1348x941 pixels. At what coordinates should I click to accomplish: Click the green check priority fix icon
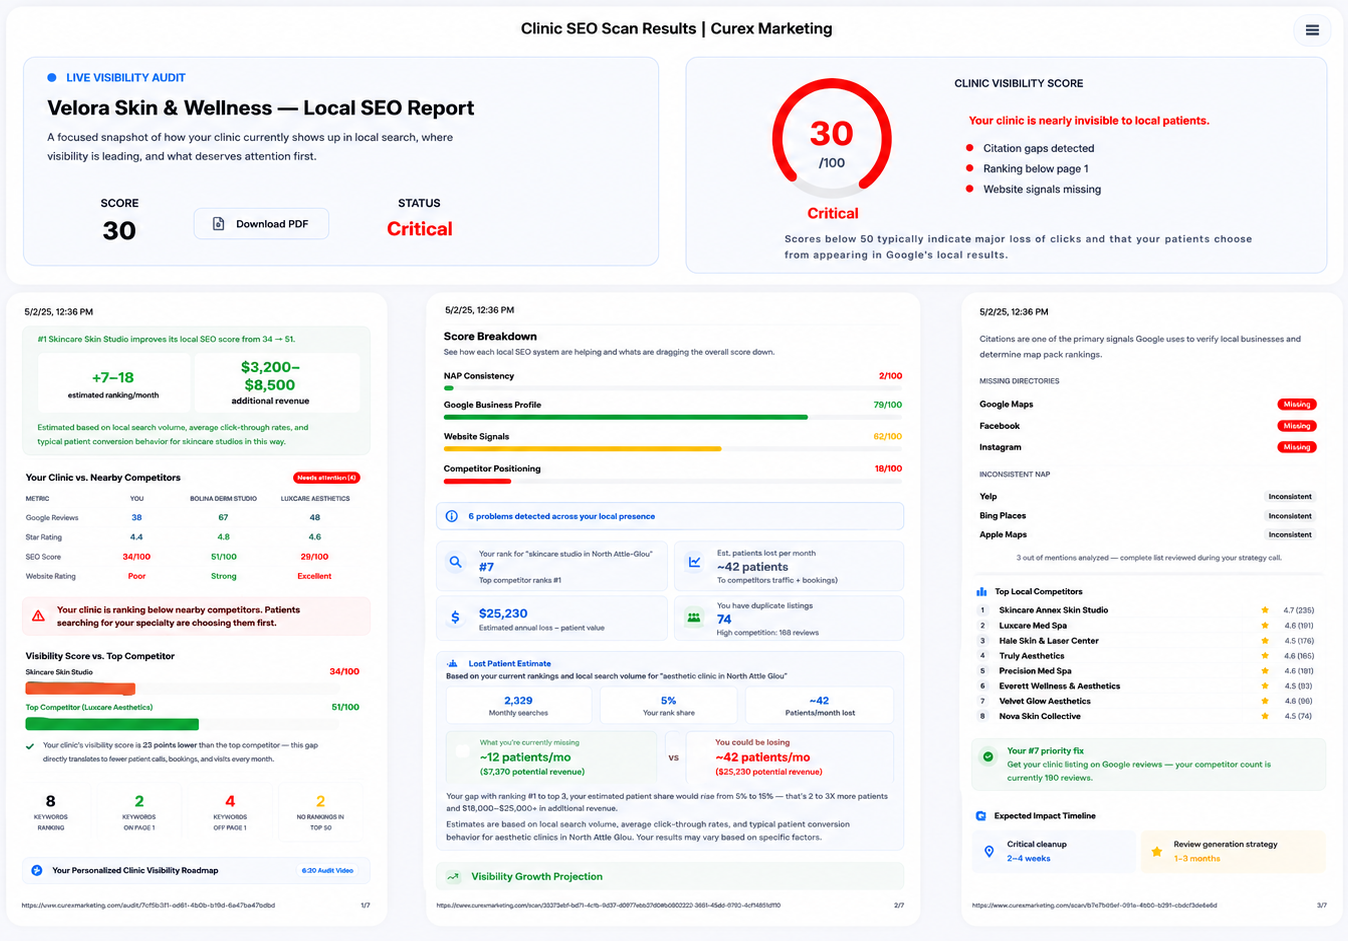988,757
